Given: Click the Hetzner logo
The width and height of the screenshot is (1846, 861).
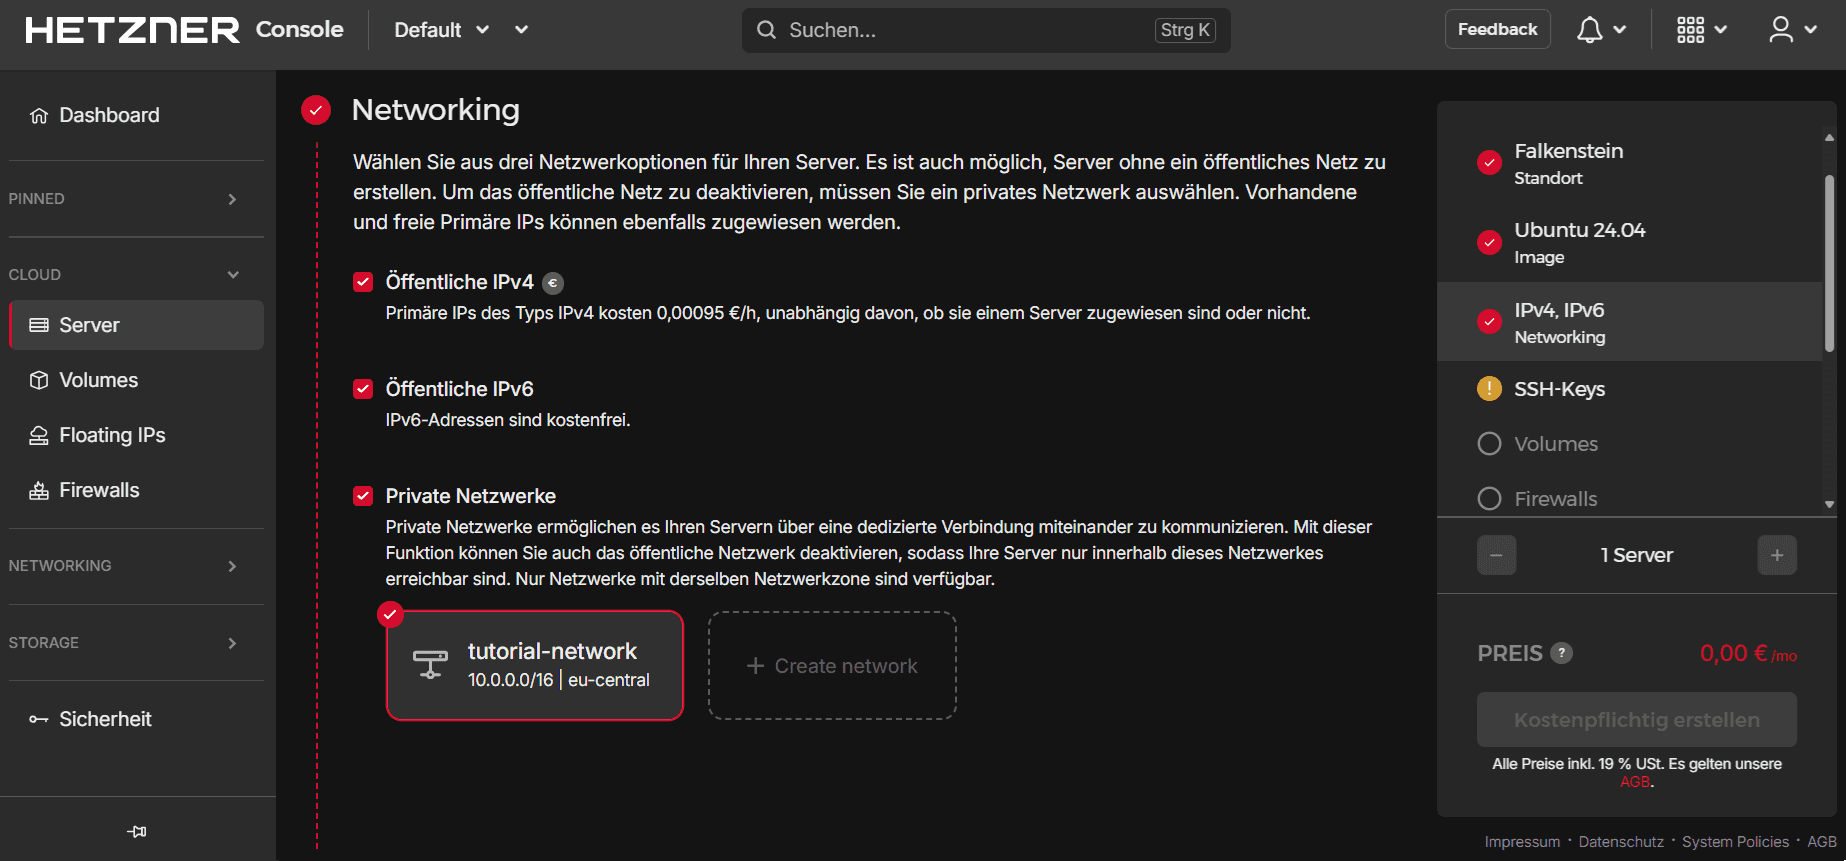Looking at the screenshot, I should point(132,30).
